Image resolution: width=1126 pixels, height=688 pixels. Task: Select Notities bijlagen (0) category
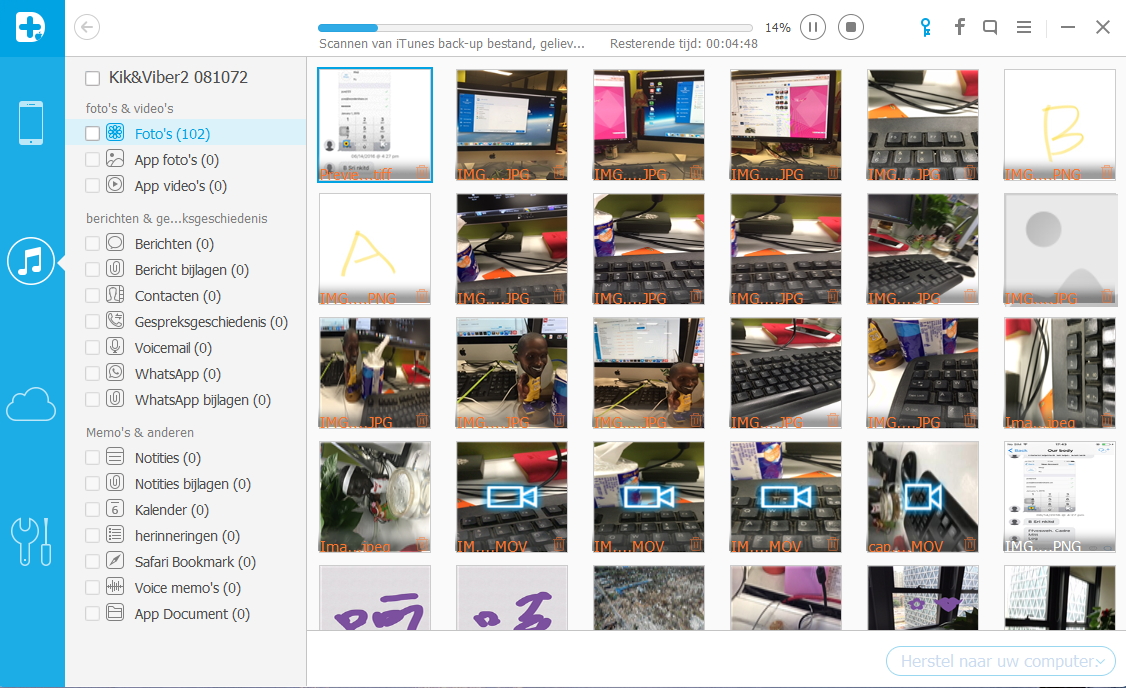click(186, 483)
